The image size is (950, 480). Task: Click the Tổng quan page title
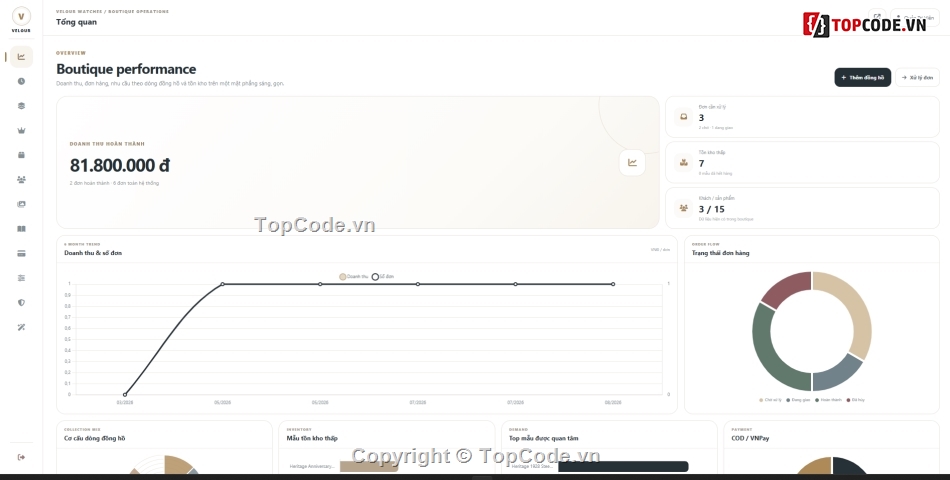[x=76, y=22]
